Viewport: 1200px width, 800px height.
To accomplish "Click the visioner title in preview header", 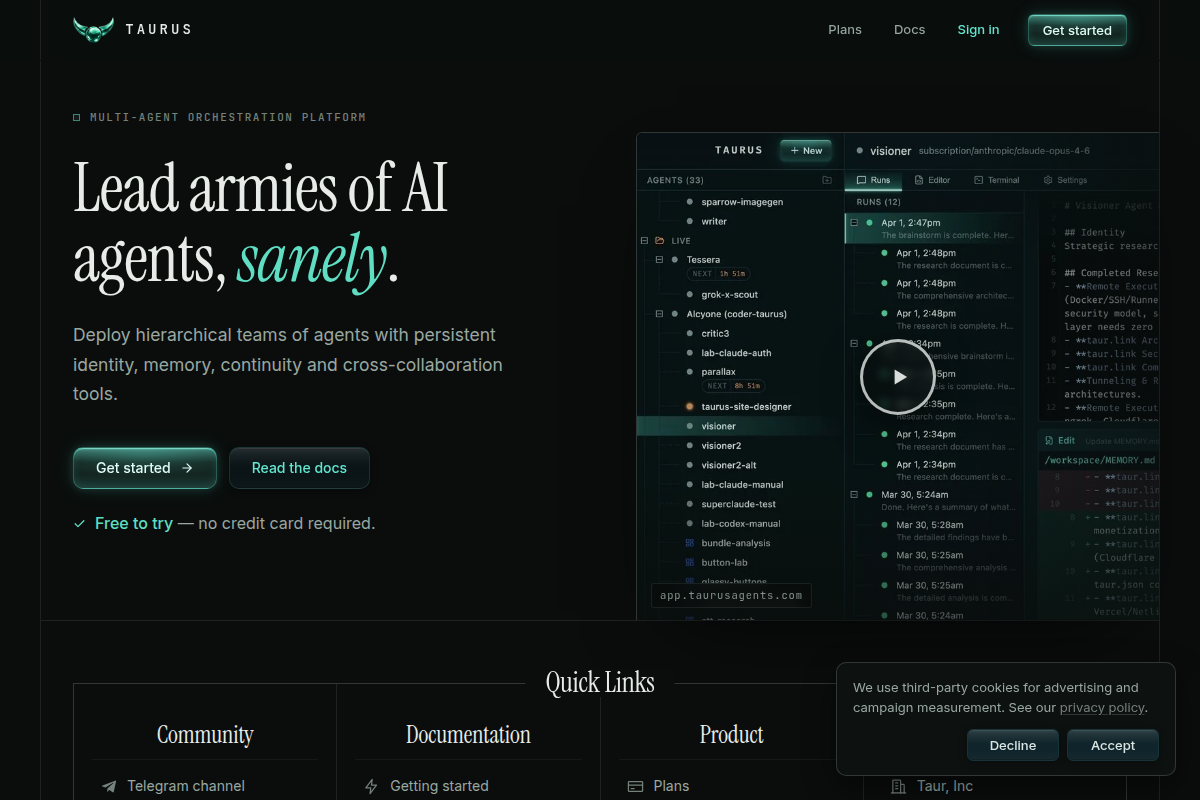I will [x=890, y=151].
